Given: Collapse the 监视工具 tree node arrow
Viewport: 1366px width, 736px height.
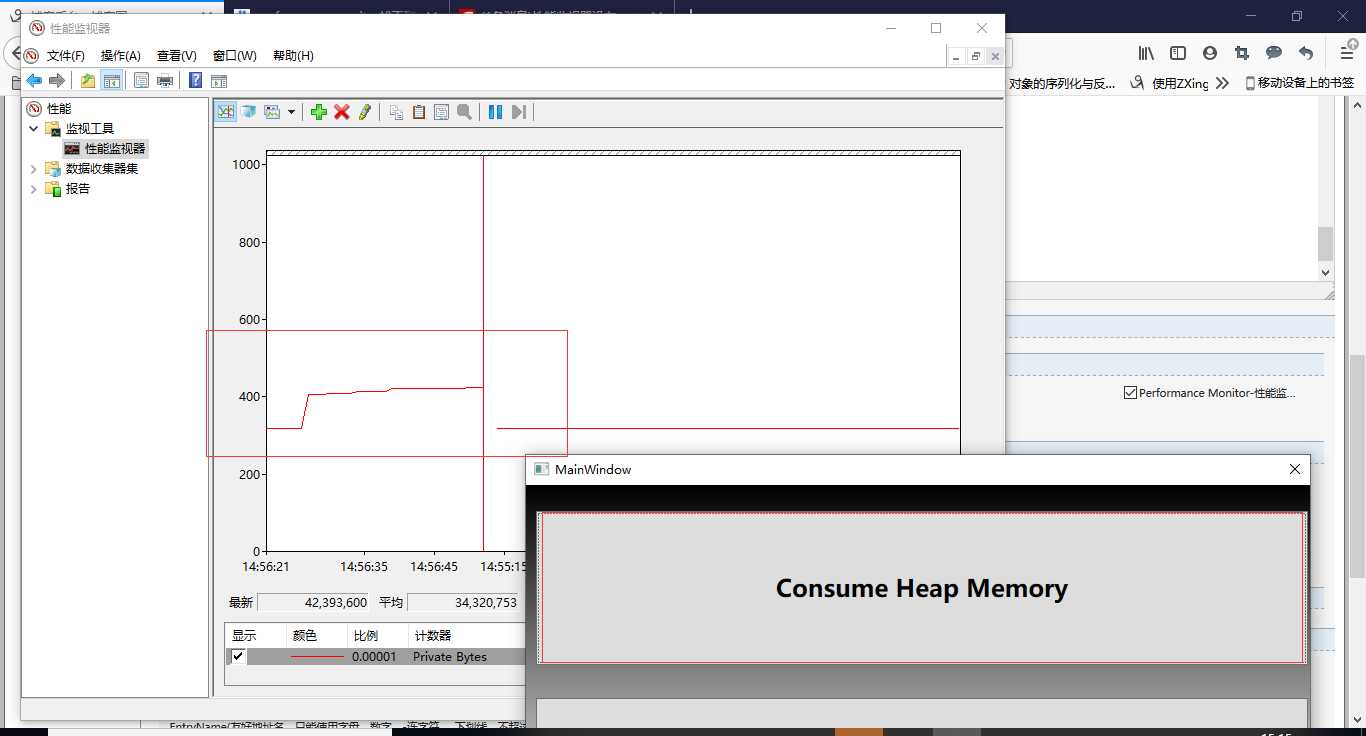Looking at the screenshot, I should click(x=33, y=128).
